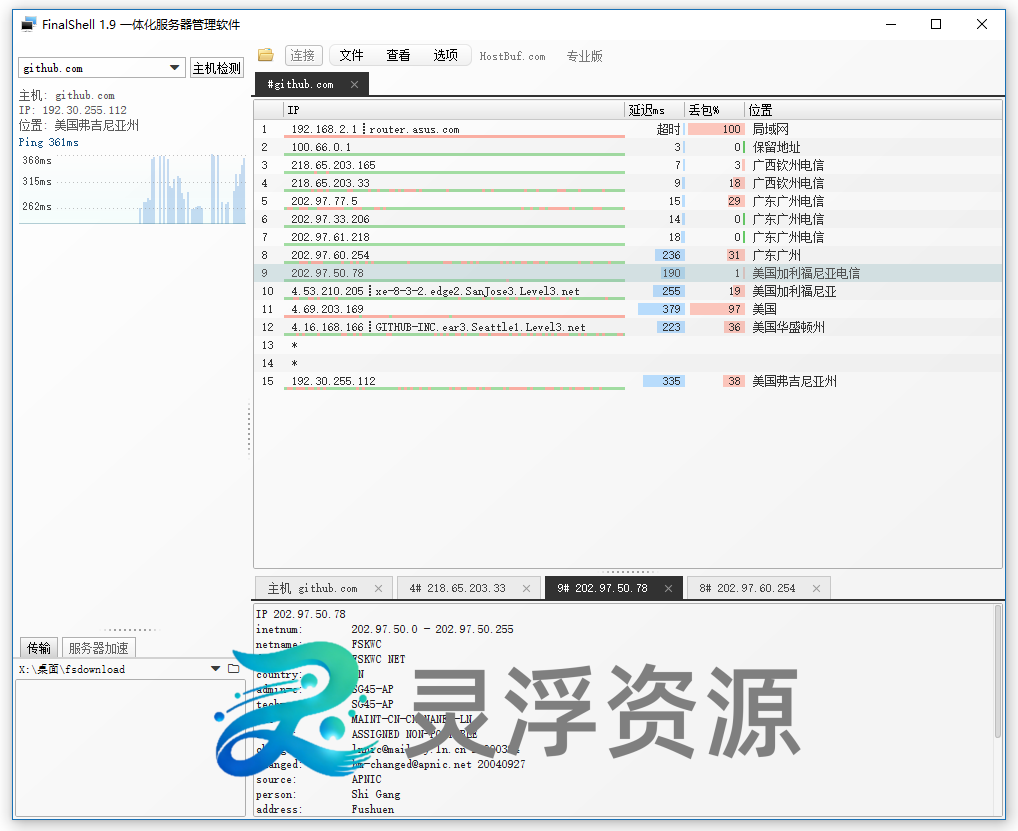Click the Ping latency graph
The width and height of the screenshot is (1018, 831).
pos(132,189)
